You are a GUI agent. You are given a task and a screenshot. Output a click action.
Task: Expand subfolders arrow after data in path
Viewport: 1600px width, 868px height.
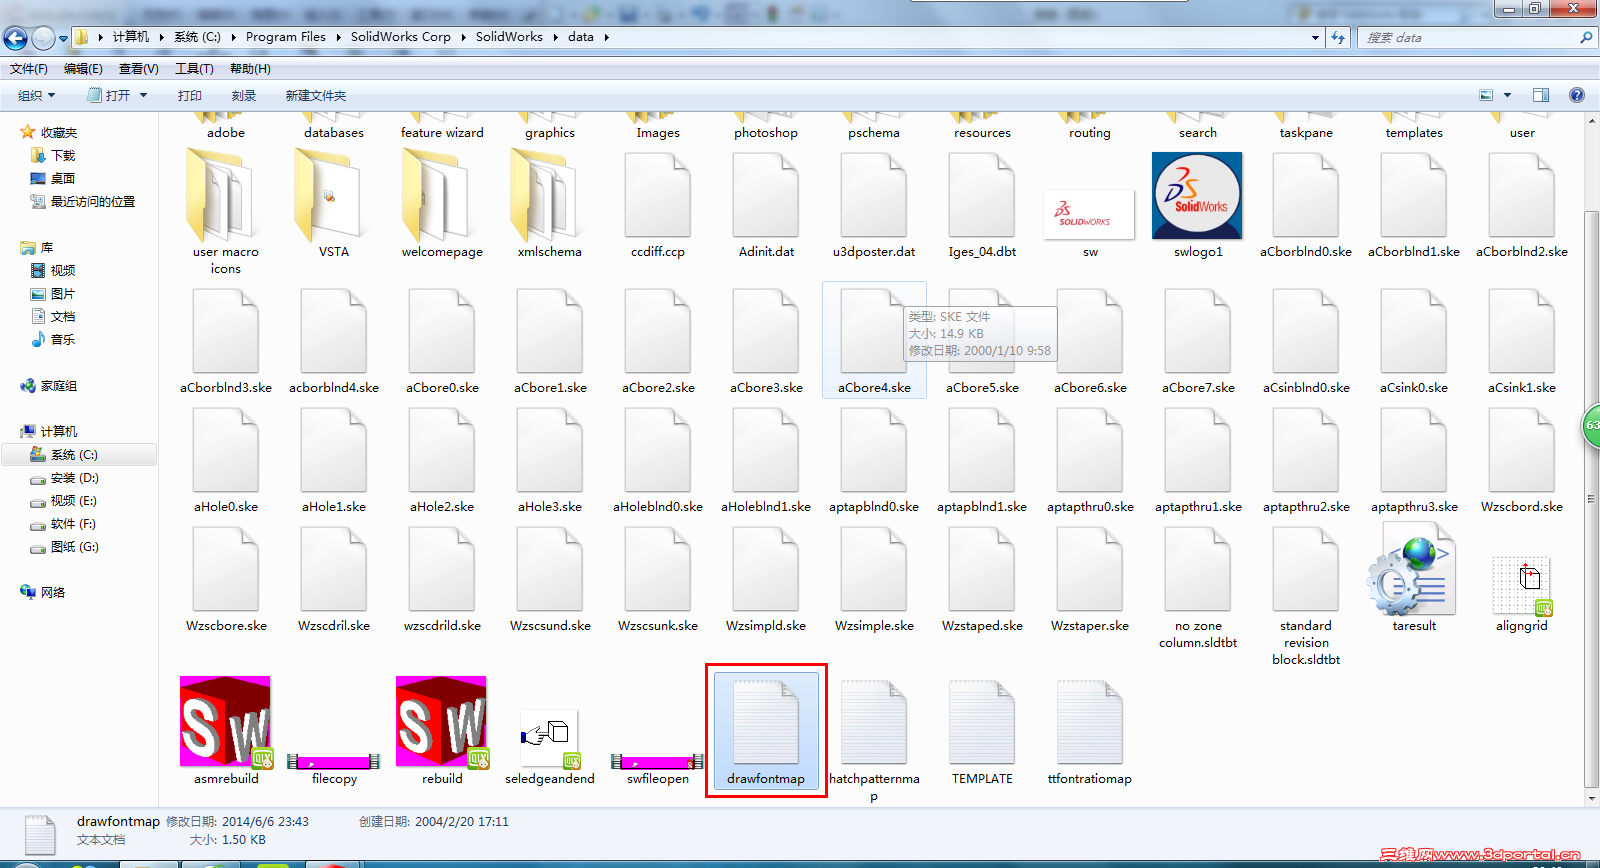tap(606, 37)
